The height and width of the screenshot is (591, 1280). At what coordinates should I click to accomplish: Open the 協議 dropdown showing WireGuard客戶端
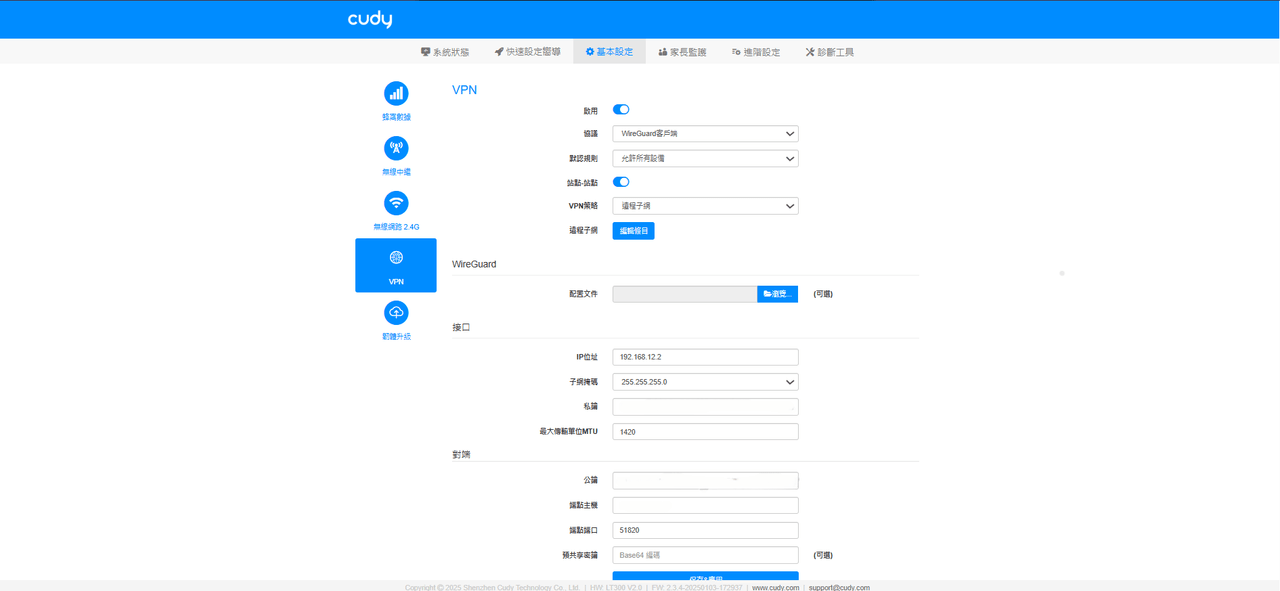pyautogui.click(x=705, y=134)
